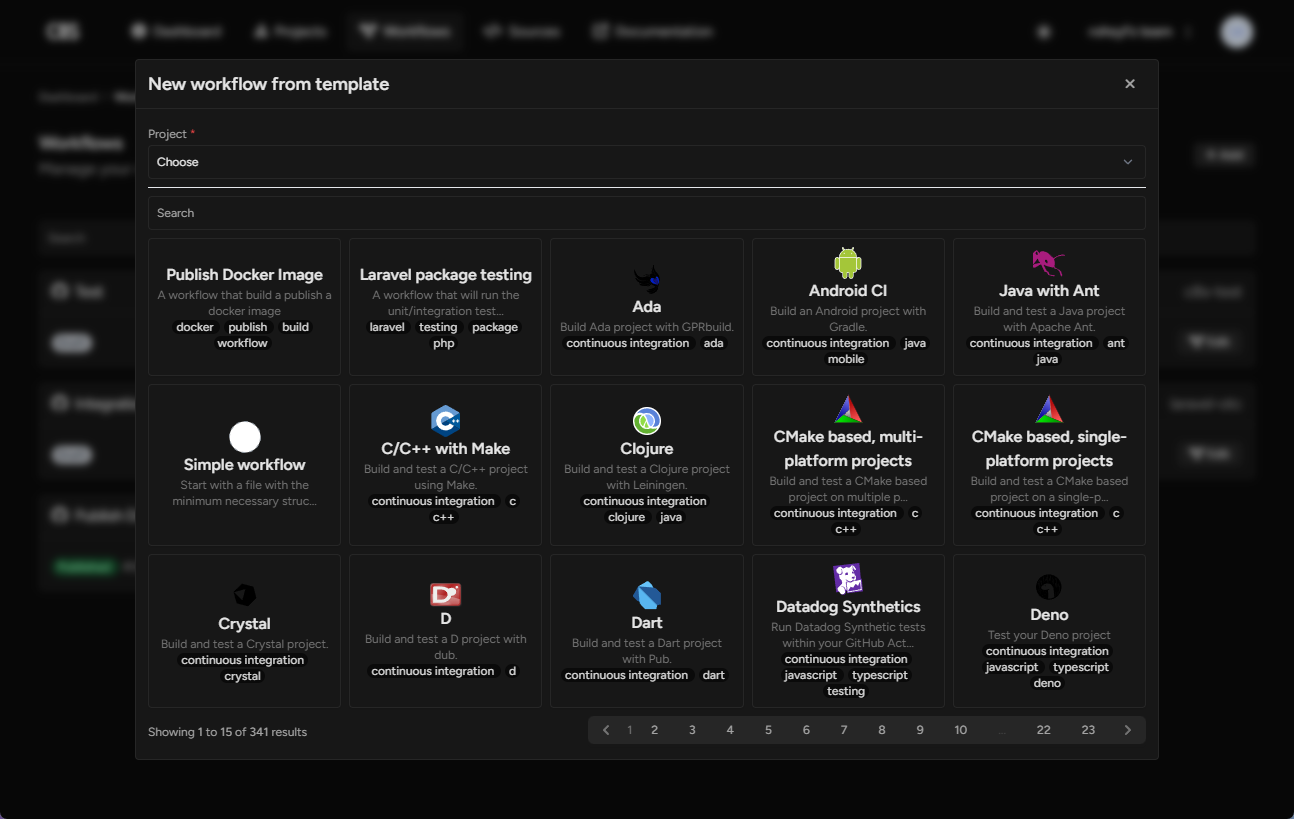This screenshot has height=819, width=1294.
Task: Click the Dart logo icon
Action: (647, 595)
